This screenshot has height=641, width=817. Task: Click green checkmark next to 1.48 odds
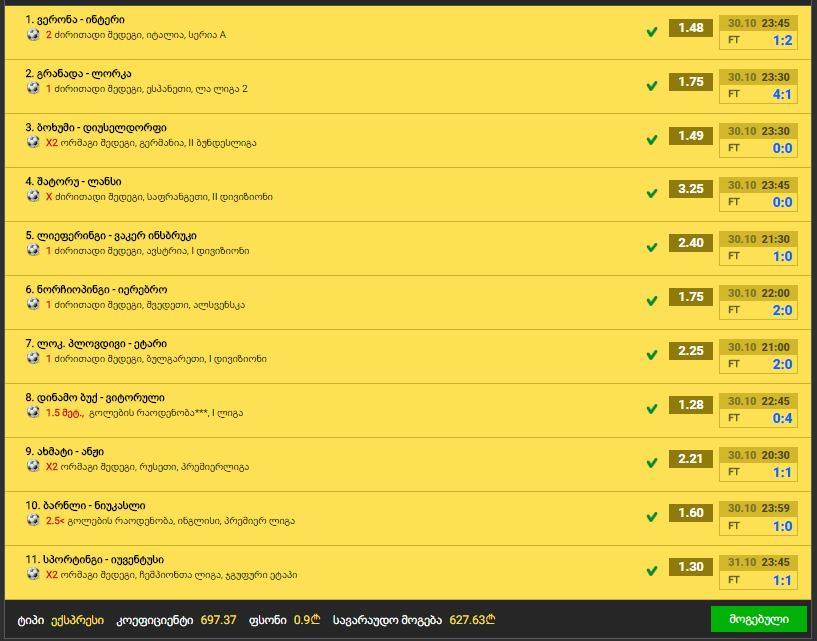click(x=651, y=32)
